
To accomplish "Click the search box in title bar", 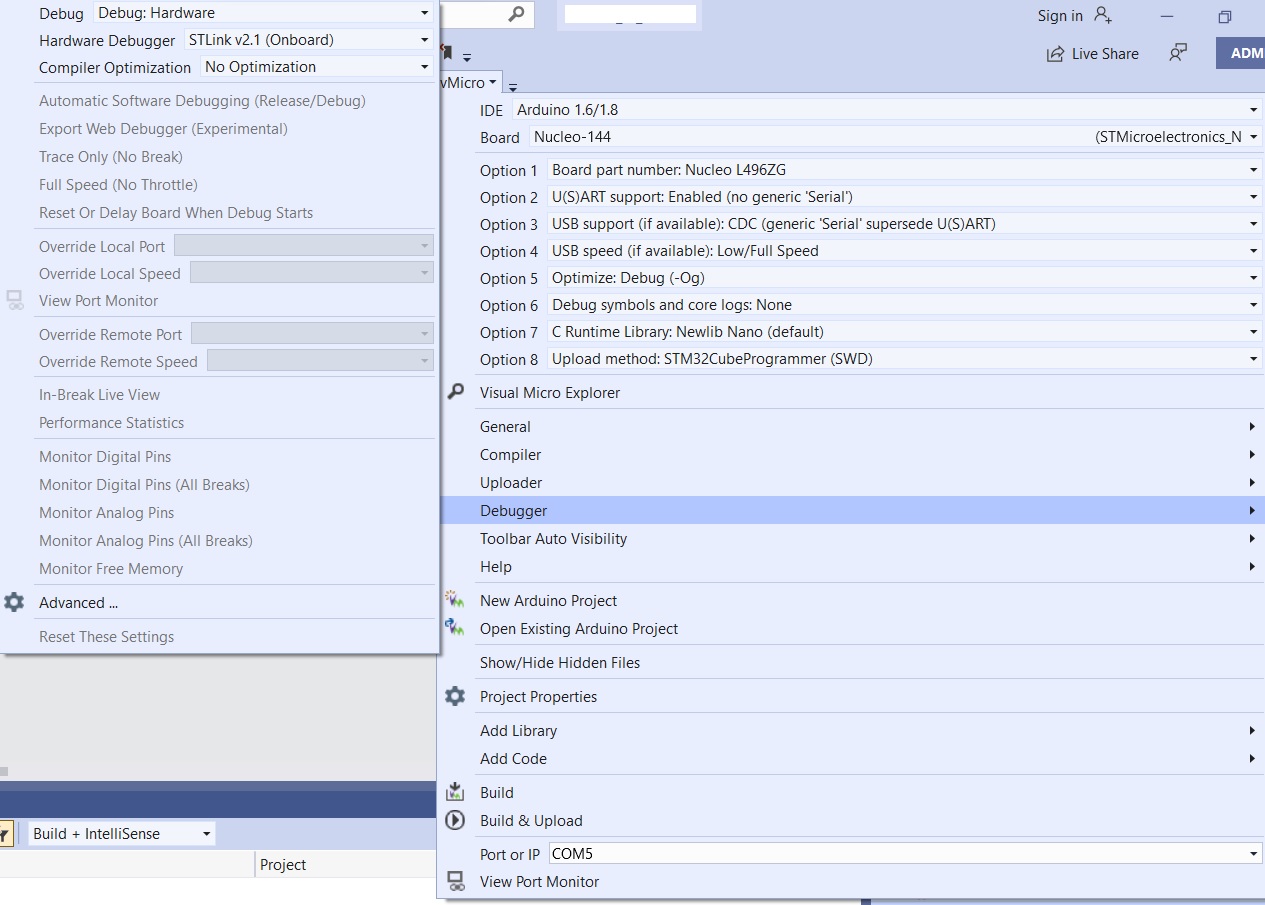I will tap(487, 14).
